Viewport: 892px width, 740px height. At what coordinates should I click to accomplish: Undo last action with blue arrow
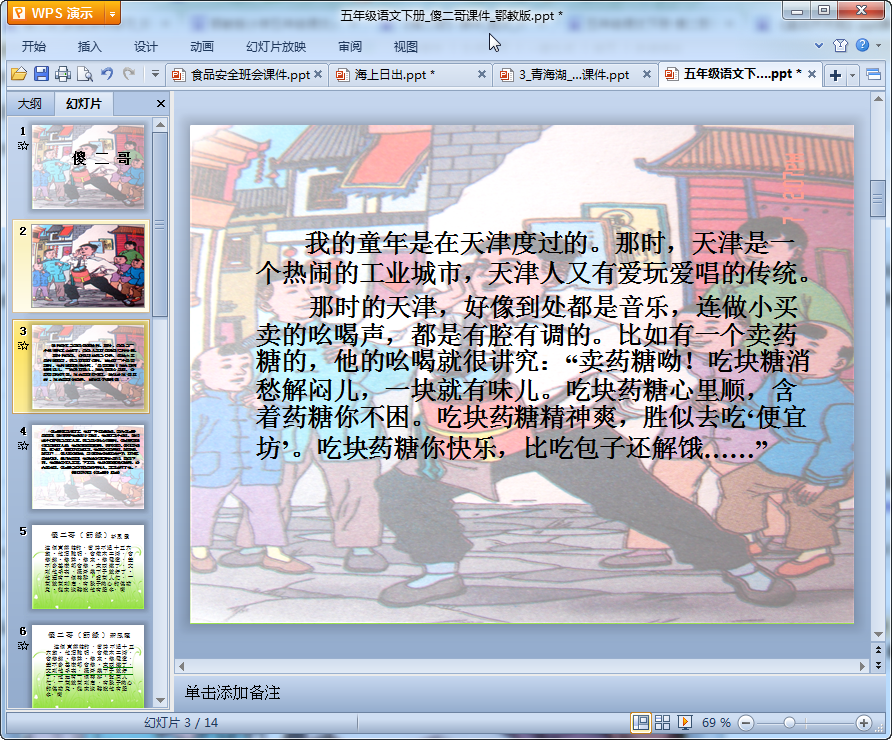[x=106, y=73]
